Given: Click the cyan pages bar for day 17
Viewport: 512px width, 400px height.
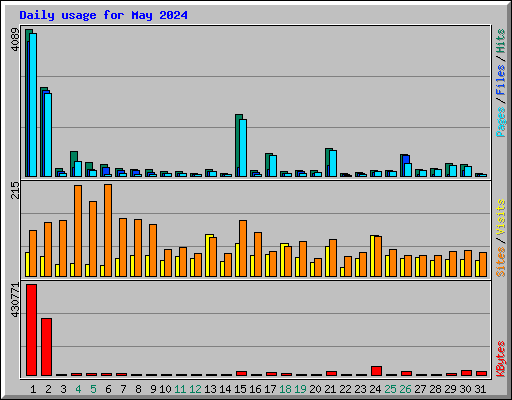Looking at the screenshot, I should [x=273, y=166].
